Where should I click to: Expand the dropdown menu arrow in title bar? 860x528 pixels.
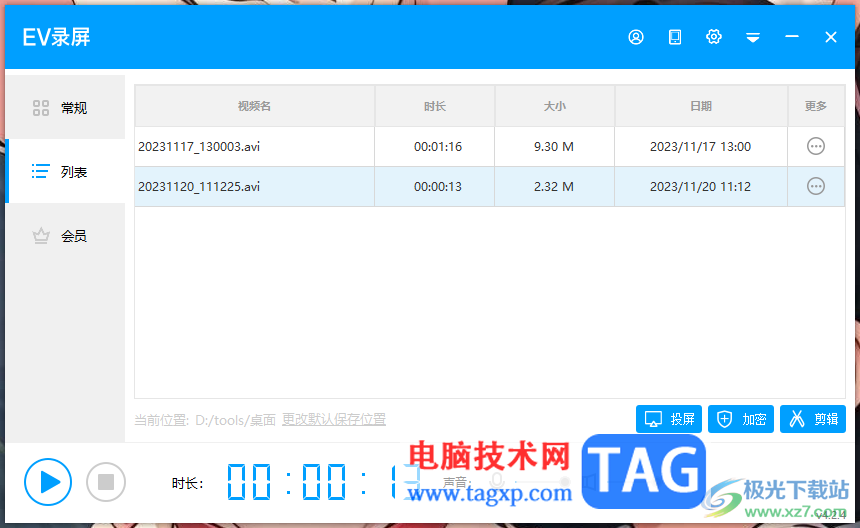tap(752, 37)
